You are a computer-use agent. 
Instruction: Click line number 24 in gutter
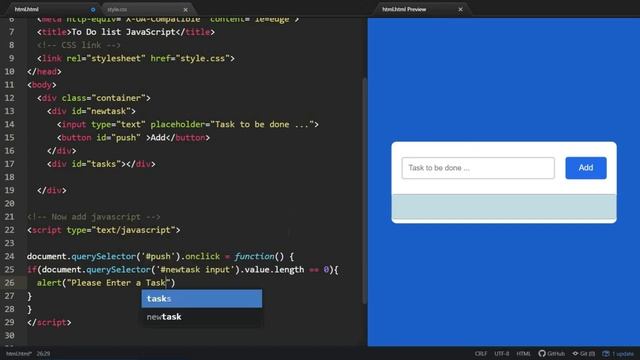9,256
